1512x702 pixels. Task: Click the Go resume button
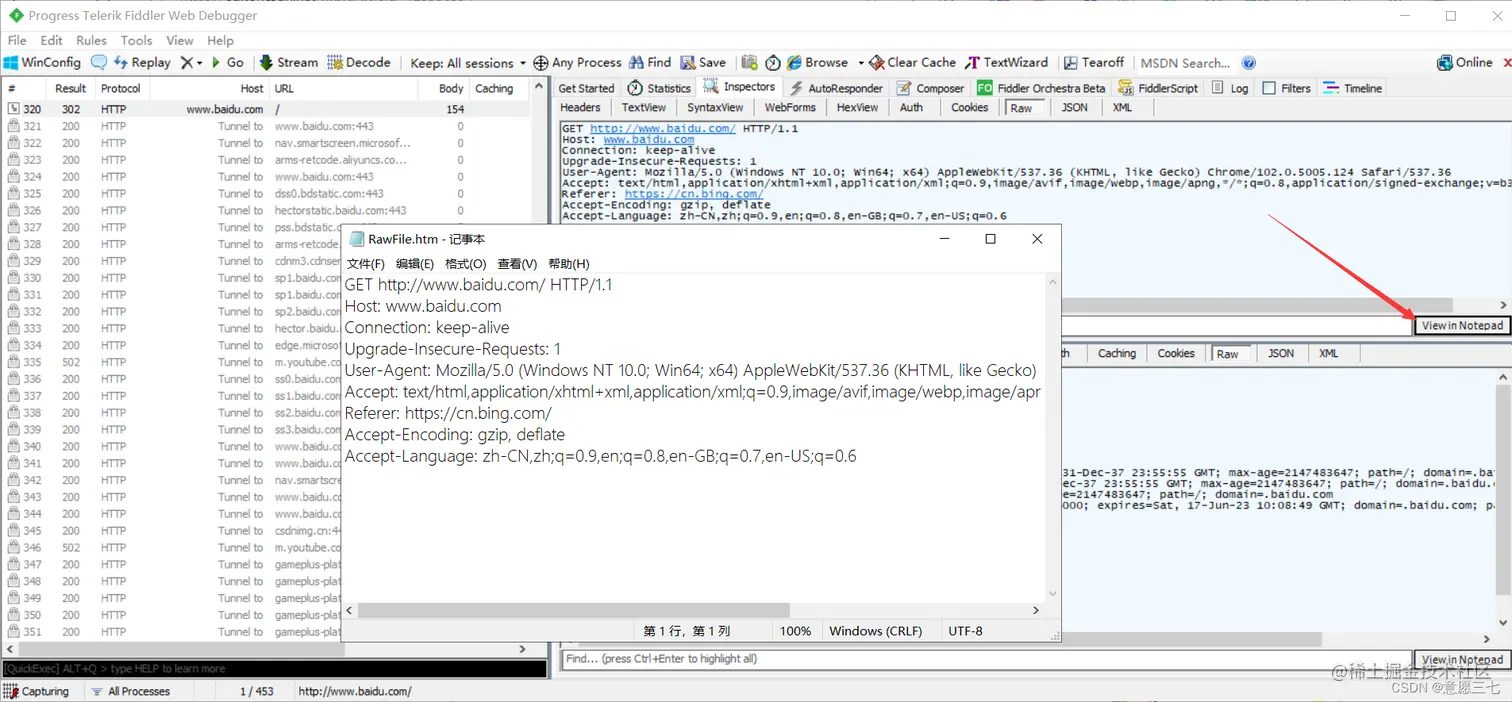[227, 62]
